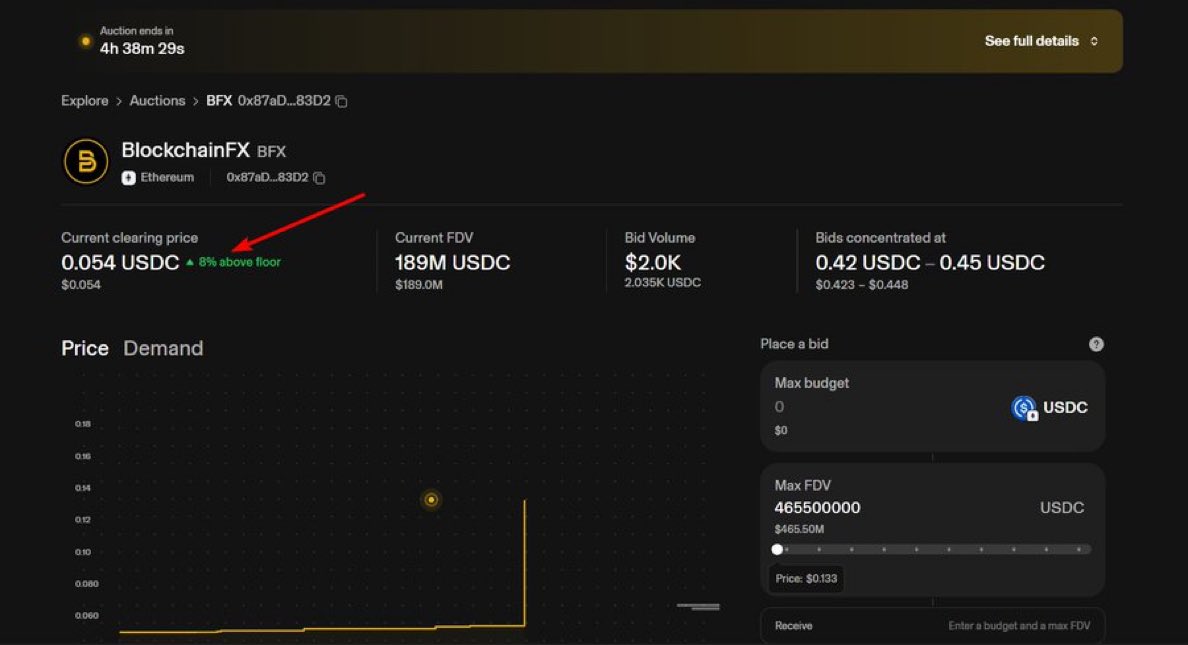Click the 2.035K USDC bid volume subtext
Viewport: 1188px width, 645px height.
tap(662, 283)
